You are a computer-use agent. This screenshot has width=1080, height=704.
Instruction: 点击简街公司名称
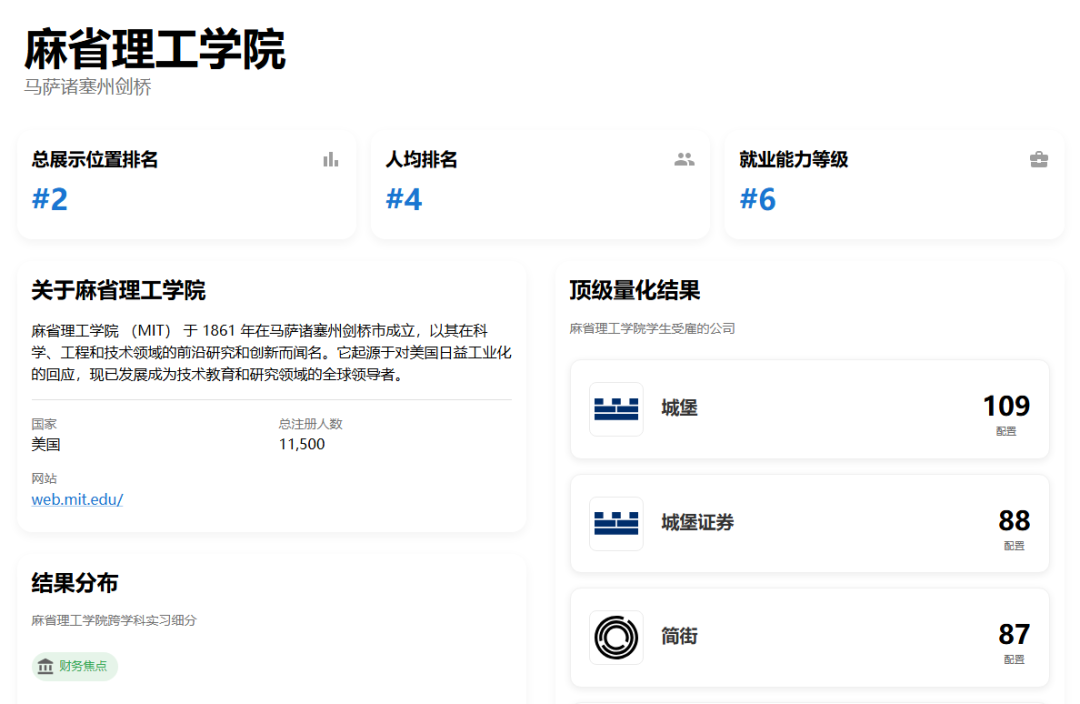[x=679, y=636]
